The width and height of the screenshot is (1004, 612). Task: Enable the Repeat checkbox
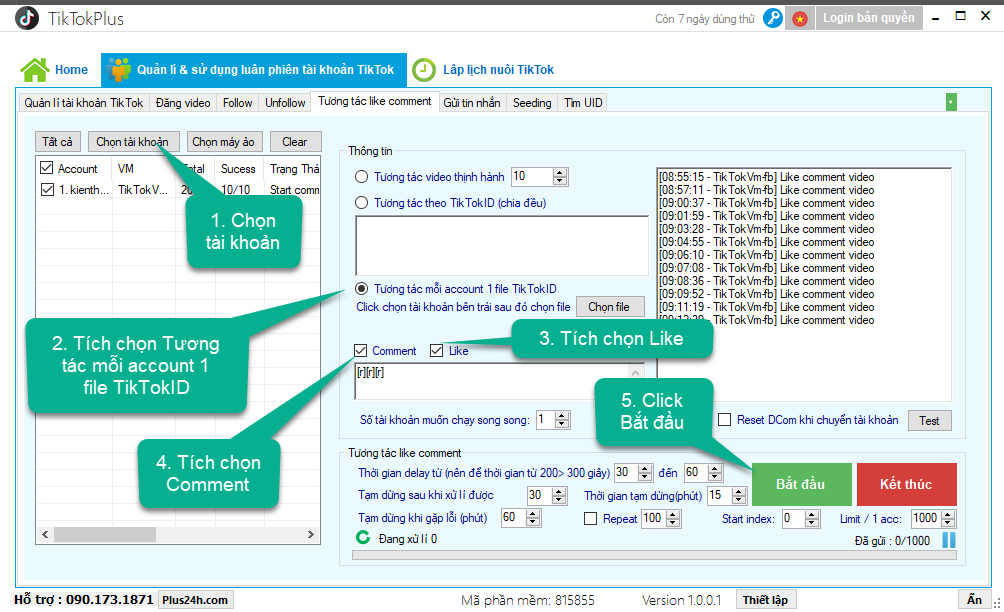[x=590, y=519]
